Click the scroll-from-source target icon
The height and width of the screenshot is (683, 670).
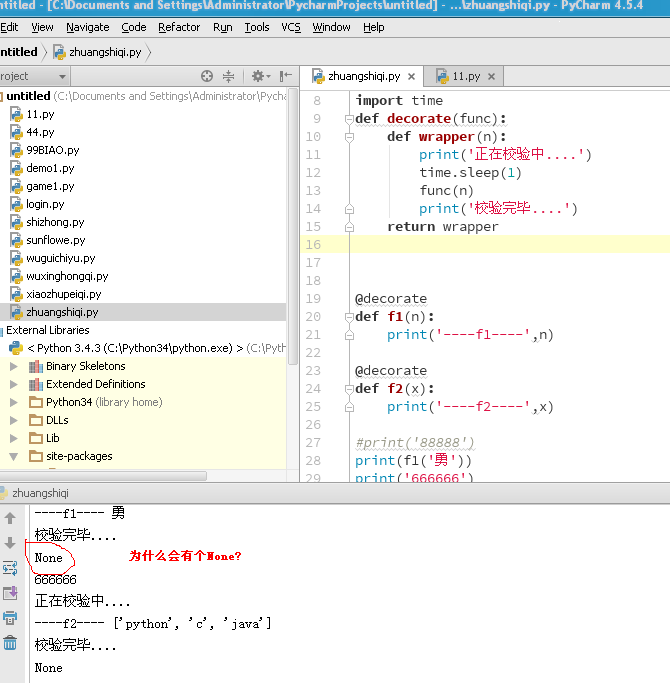click(x=207, y=76)
